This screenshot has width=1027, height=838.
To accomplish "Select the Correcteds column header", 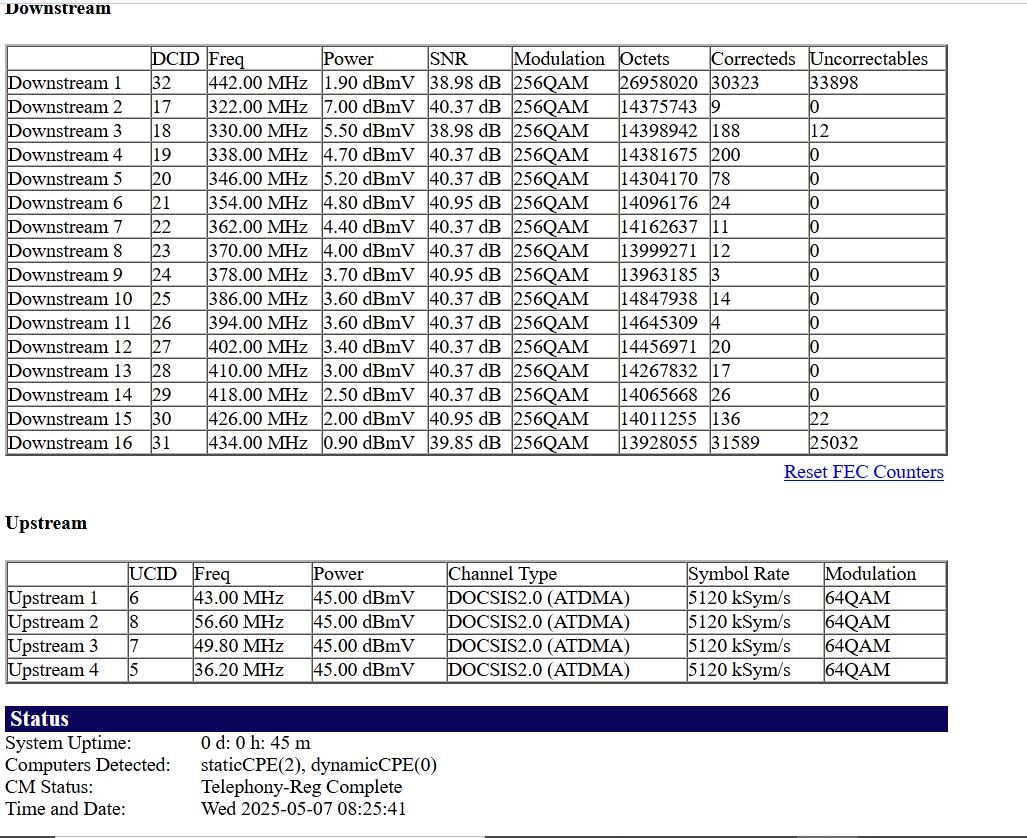I will (753, 59).
